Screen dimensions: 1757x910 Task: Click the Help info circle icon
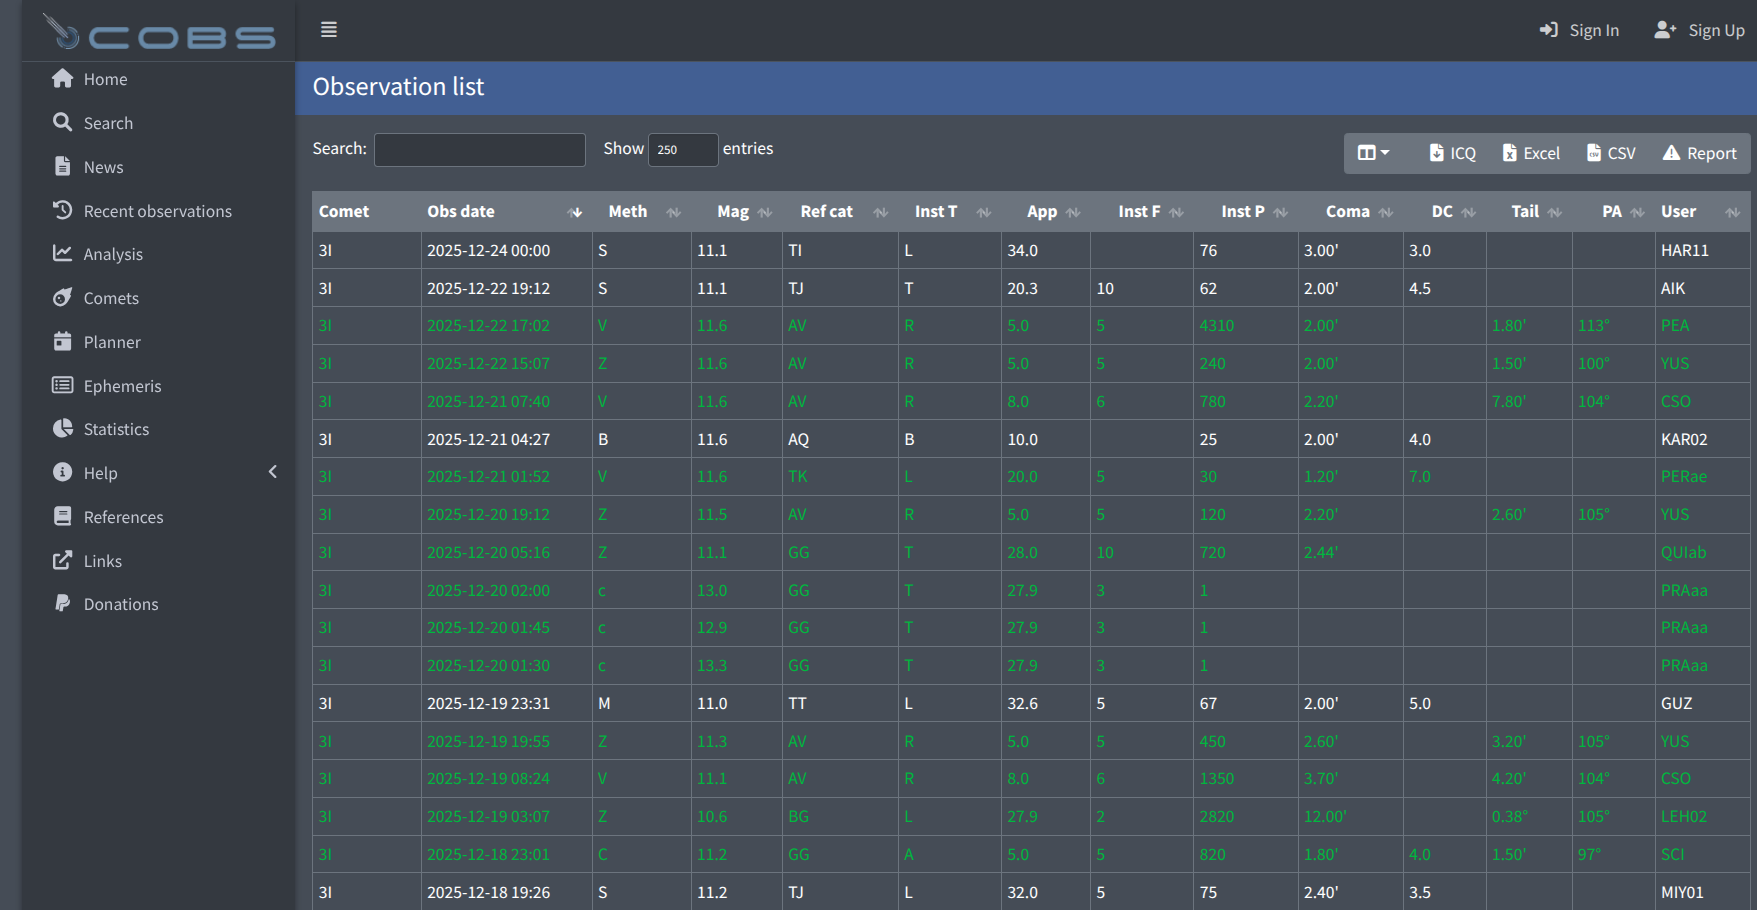tap(63, 472)
